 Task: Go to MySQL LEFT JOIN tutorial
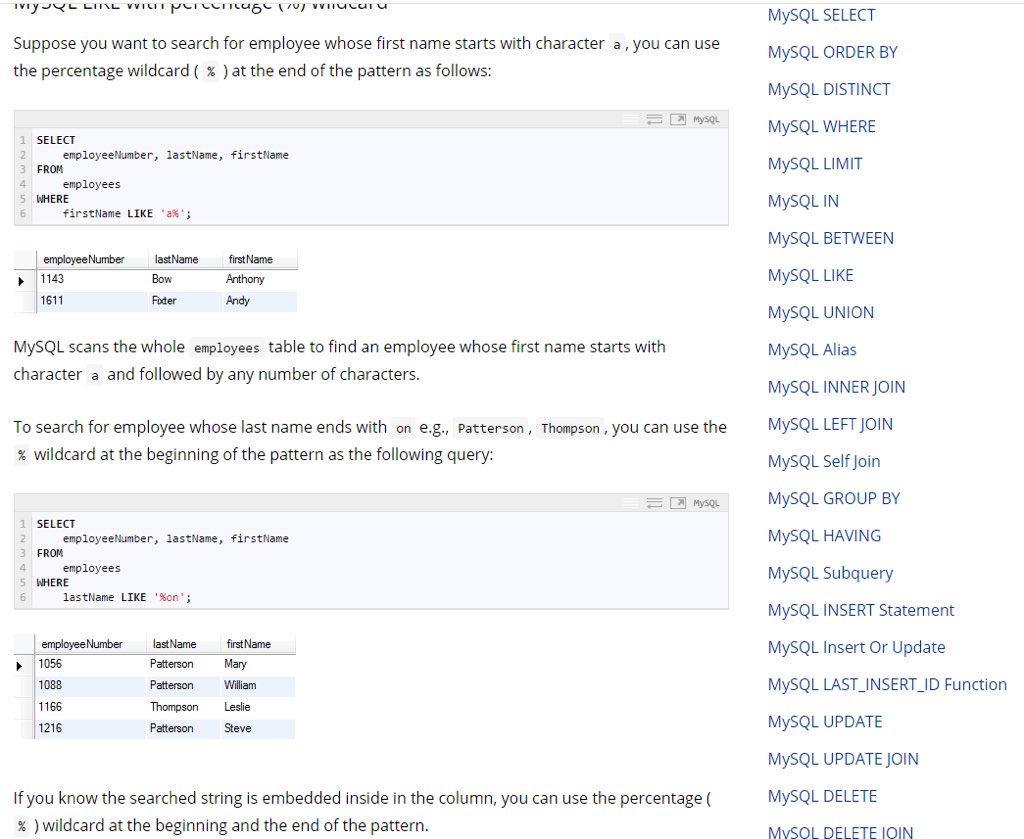click(x=829, y=424)
